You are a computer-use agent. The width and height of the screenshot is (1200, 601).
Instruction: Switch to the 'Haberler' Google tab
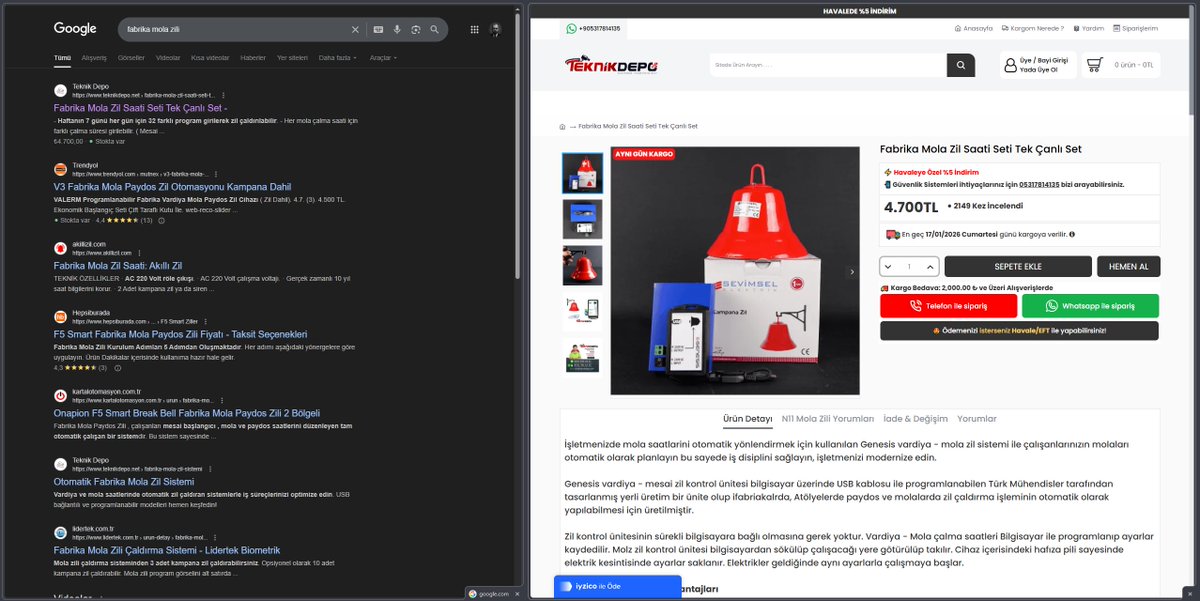(253, 58)
